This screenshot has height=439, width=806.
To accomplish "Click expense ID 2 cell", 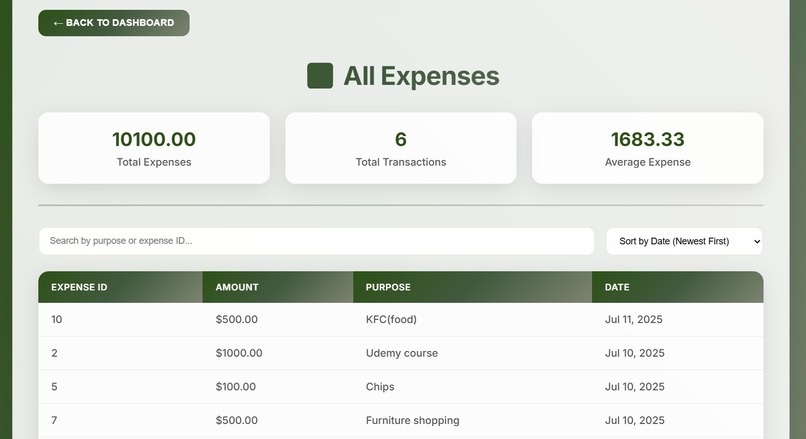I will [120, 353].
